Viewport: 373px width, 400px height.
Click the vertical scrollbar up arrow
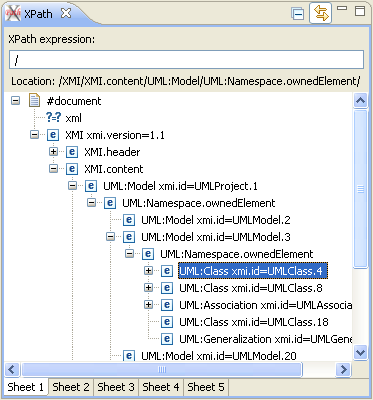tap(360, 100)
